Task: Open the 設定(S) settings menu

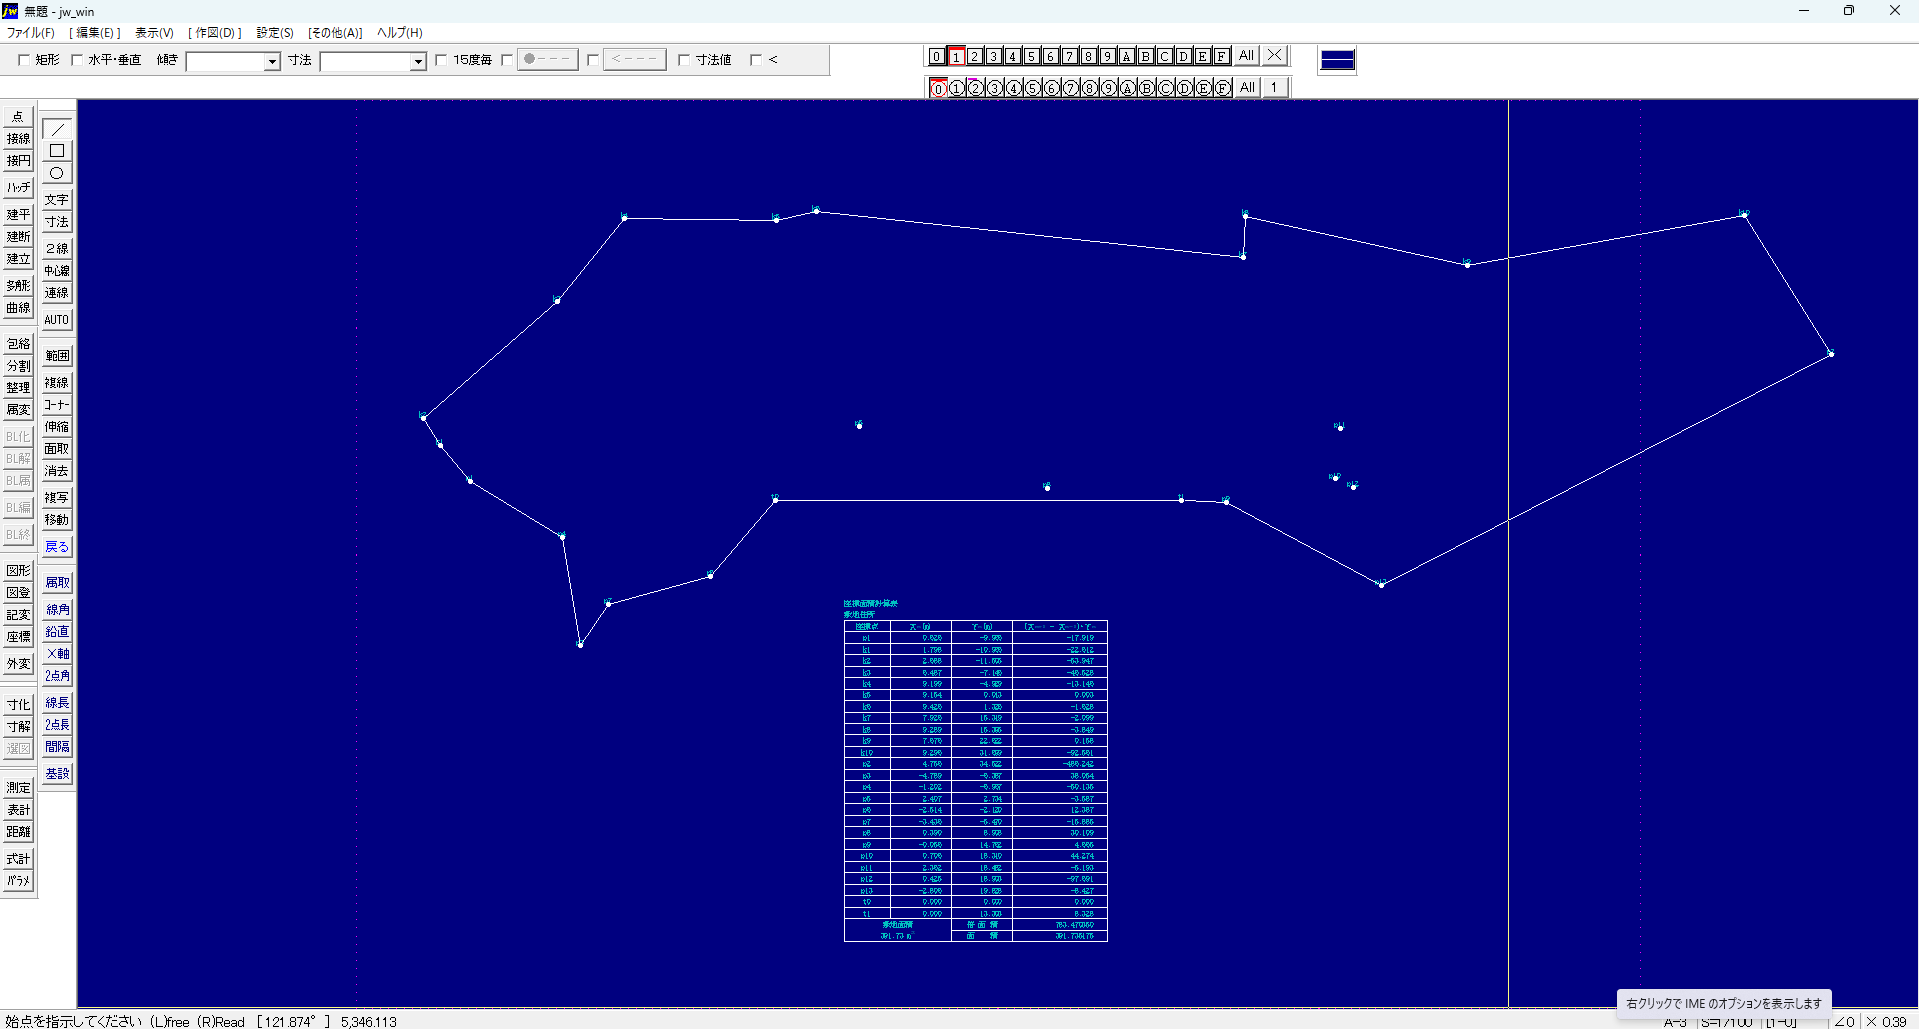Action: click(x=275, y=33)
